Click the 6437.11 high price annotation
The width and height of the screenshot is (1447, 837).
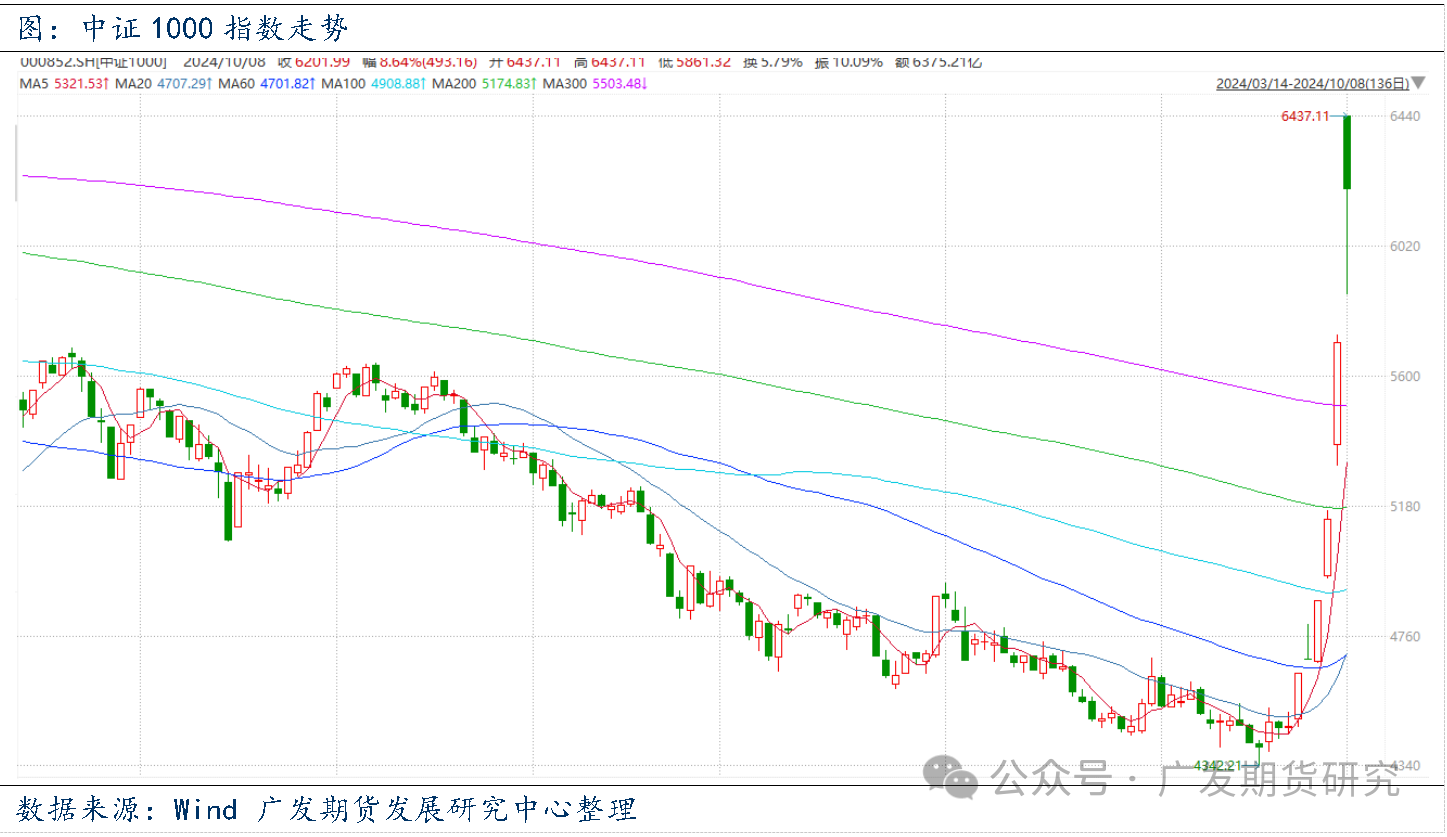[x=1304, y=117]
